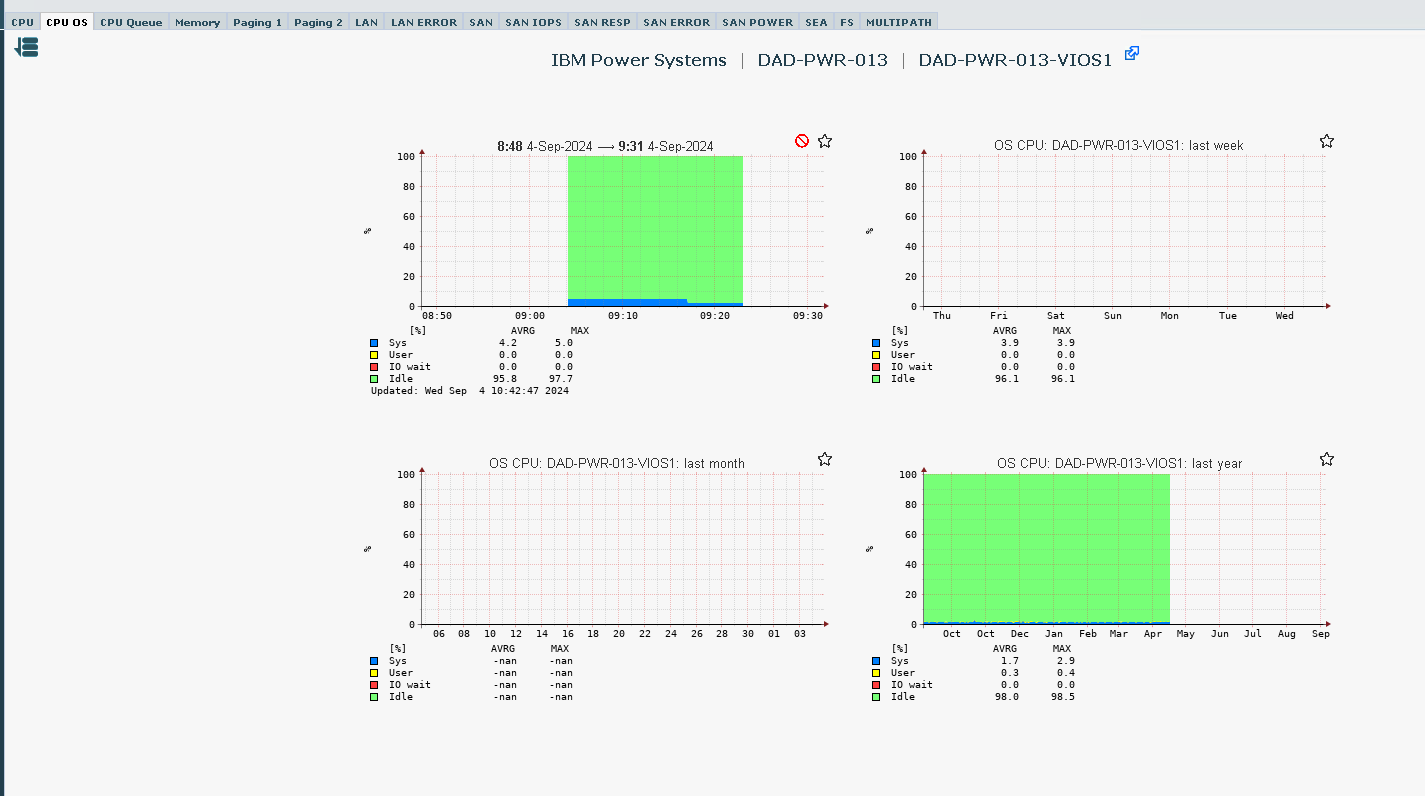Click the 'OS CPU: DAD-PWR-013-VIOS1: last week' title
The width and height of the screenshot is (1425, 796).
coord(1119,146)
